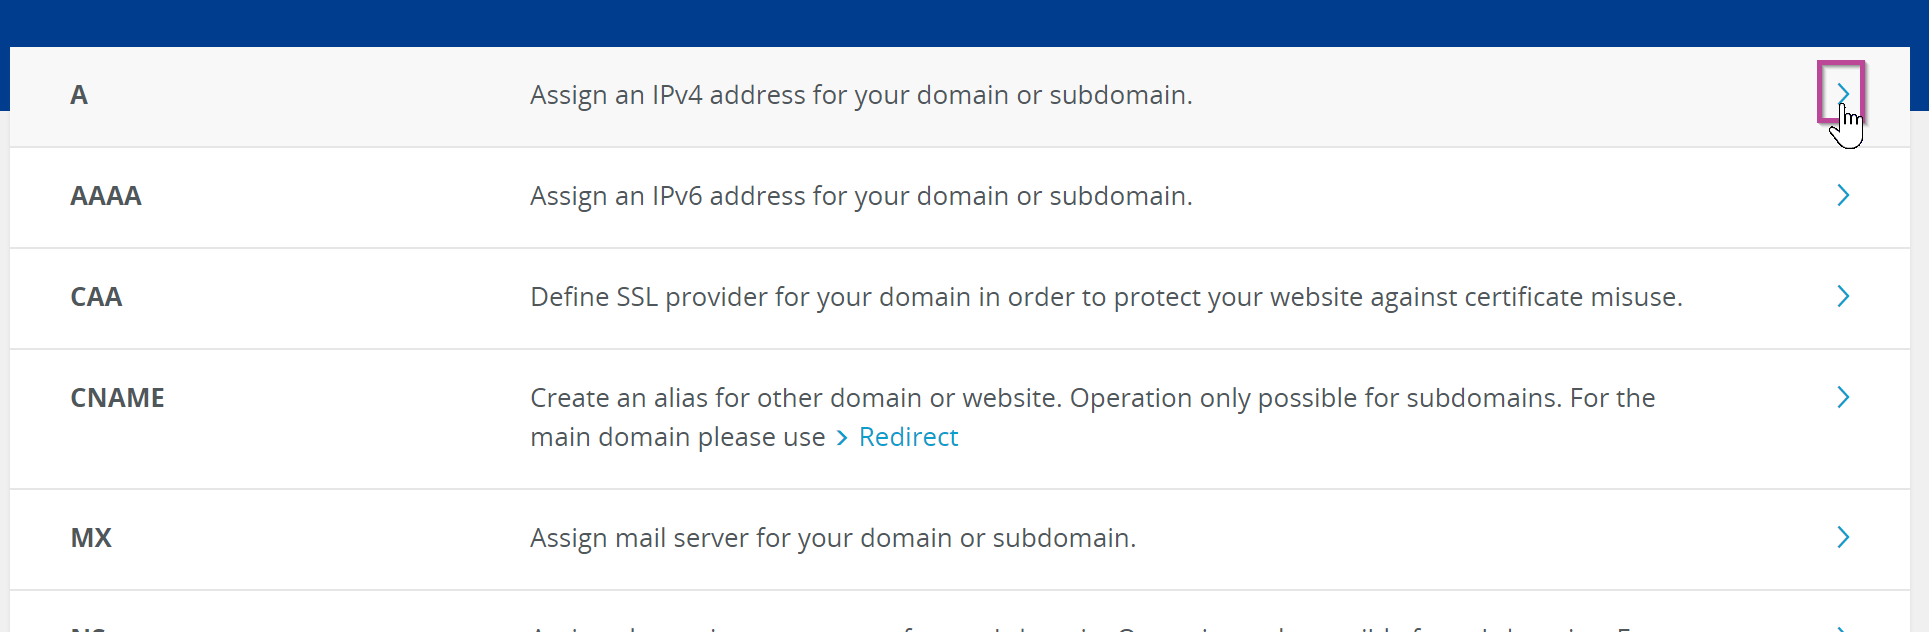Click the partially visible NS row chevron

click(x=1842, y=627)
